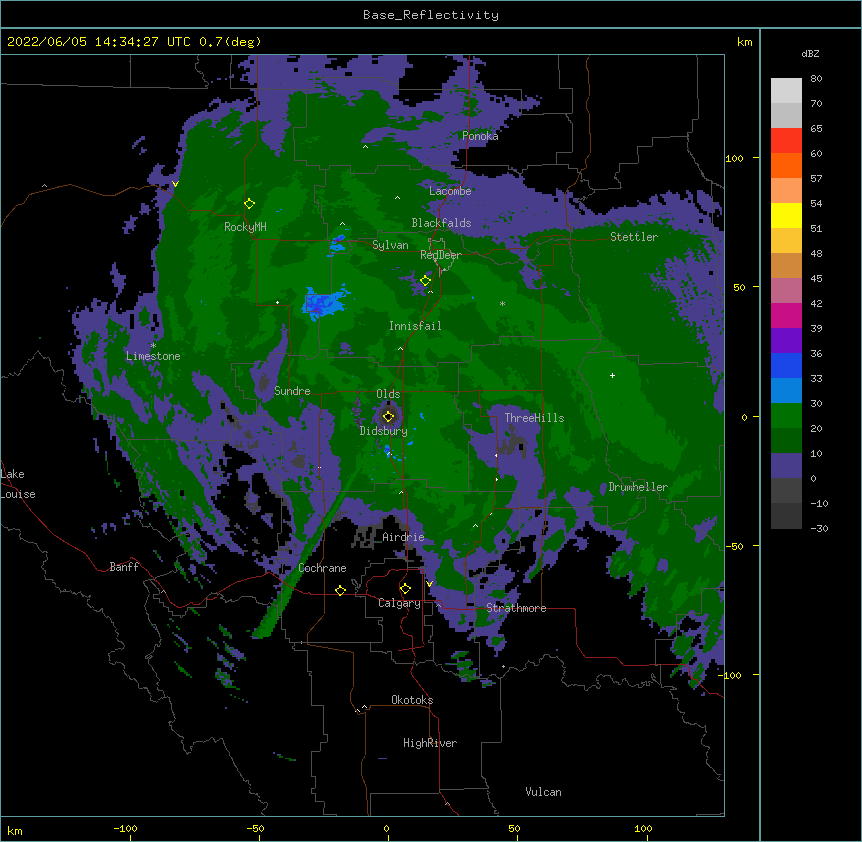Click the asterisk marker above Limestone label
Viewport: 862px width, 842px height.
153,346
